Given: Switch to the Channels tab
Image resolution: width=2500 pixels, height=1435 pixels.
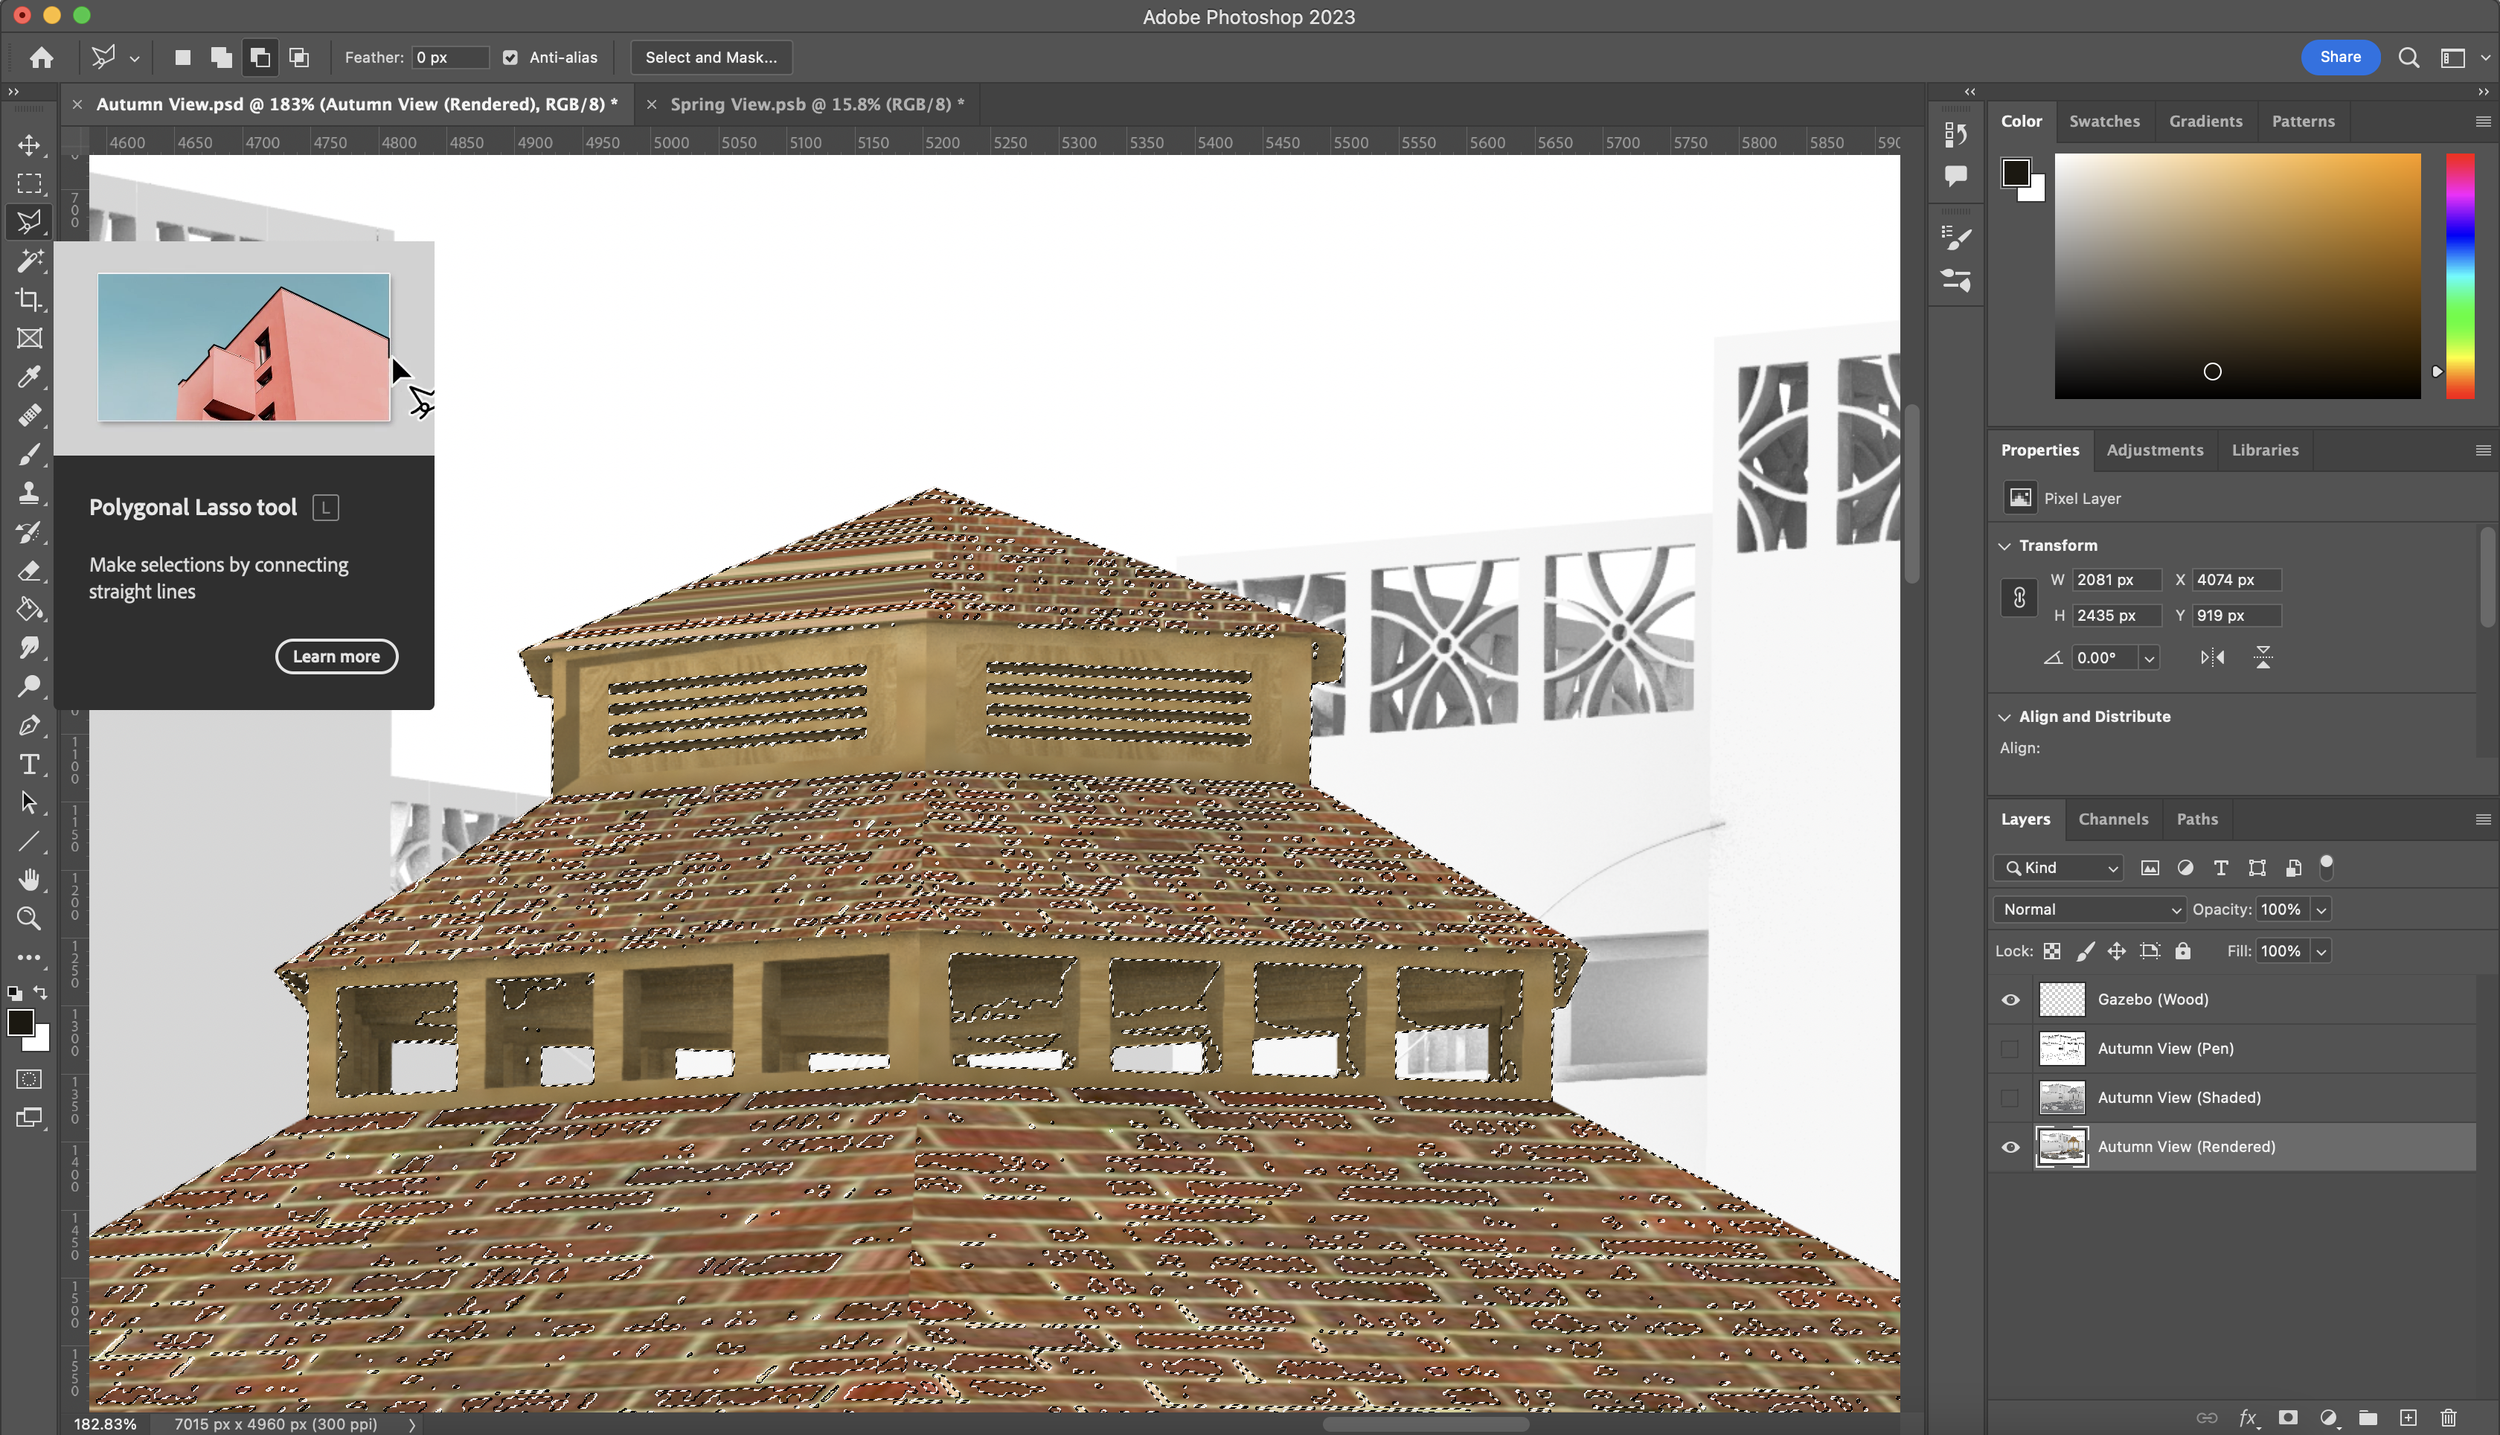Looking at the screenshot, I should (x=2112, y=819).
